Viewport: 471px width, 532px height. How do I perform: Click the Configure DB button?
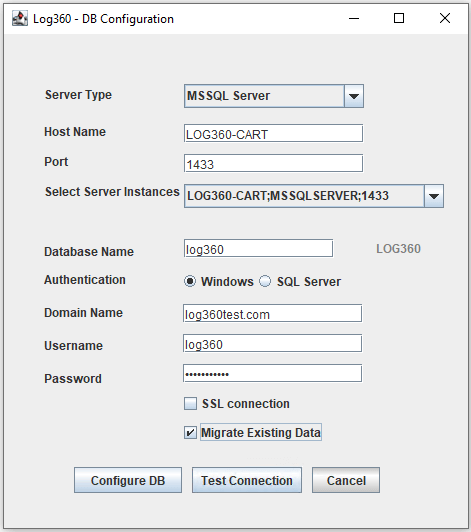pyautogui.click(x=128, y=480)
